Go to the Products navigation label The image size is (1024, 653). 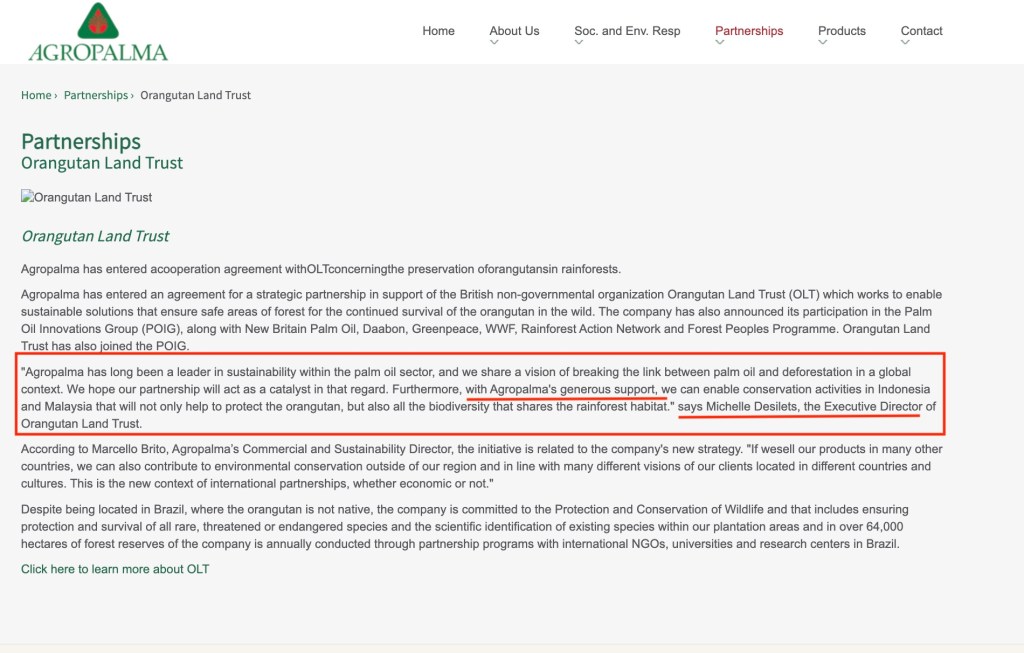[841, 31]
